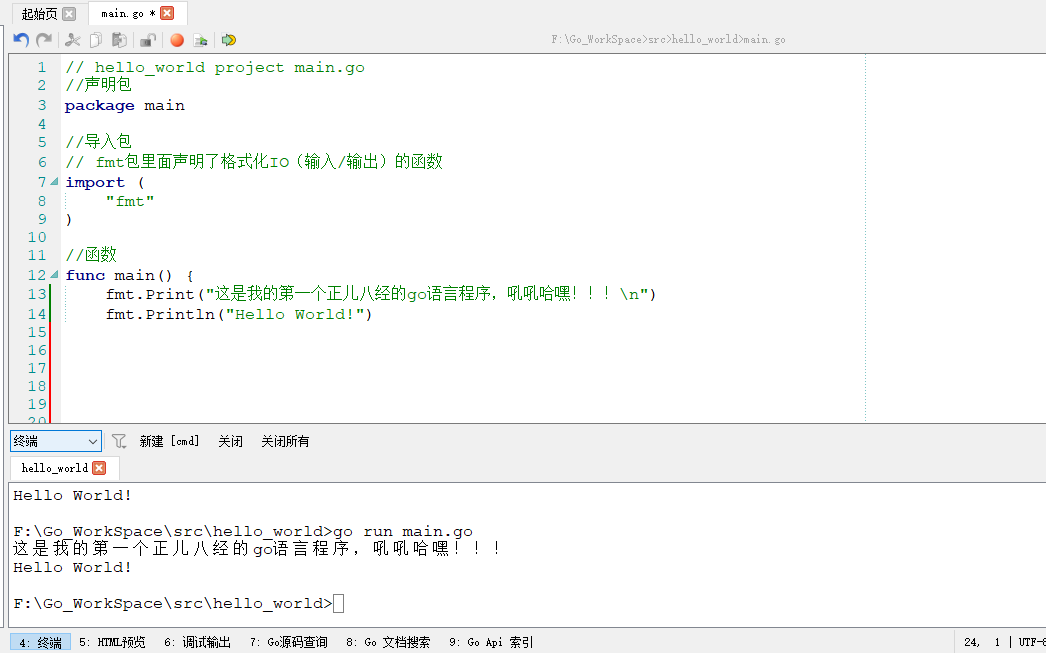Screen dimensions: 1046x653
Task: Open the 7: Go源码查询 panel
Action: tap(289, 642)
